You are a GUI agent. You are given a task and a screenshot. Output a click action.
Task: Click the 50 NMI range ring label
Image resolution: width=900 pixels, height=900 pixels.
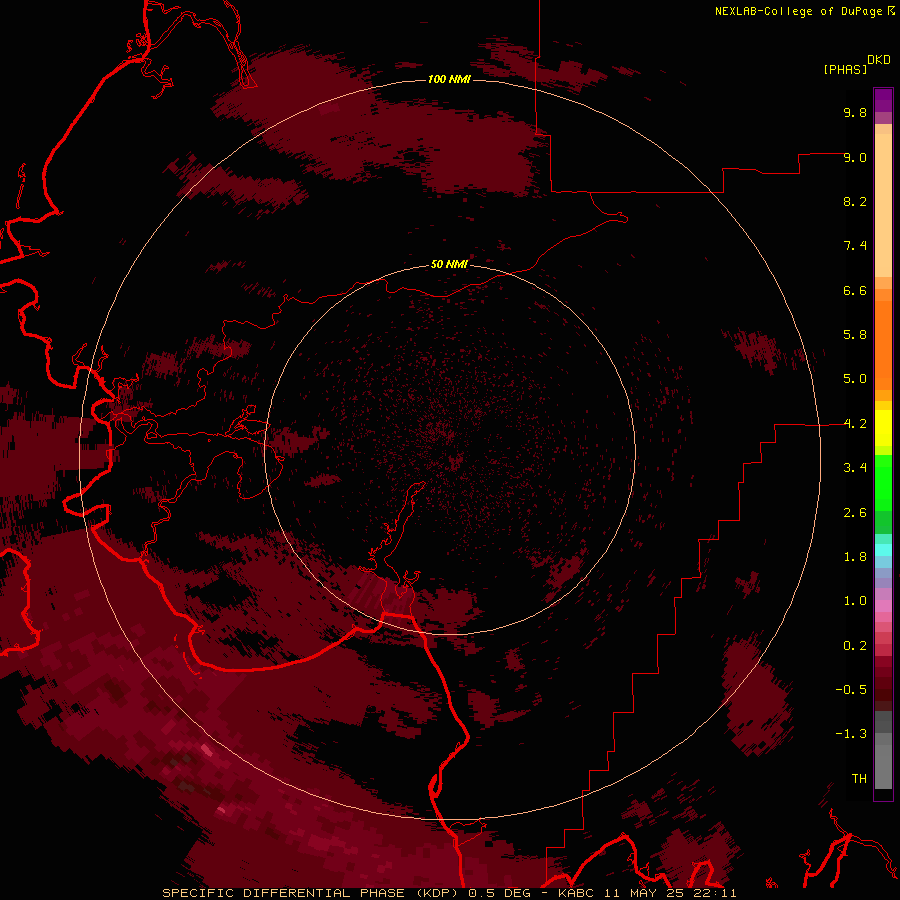click(449, 265)
